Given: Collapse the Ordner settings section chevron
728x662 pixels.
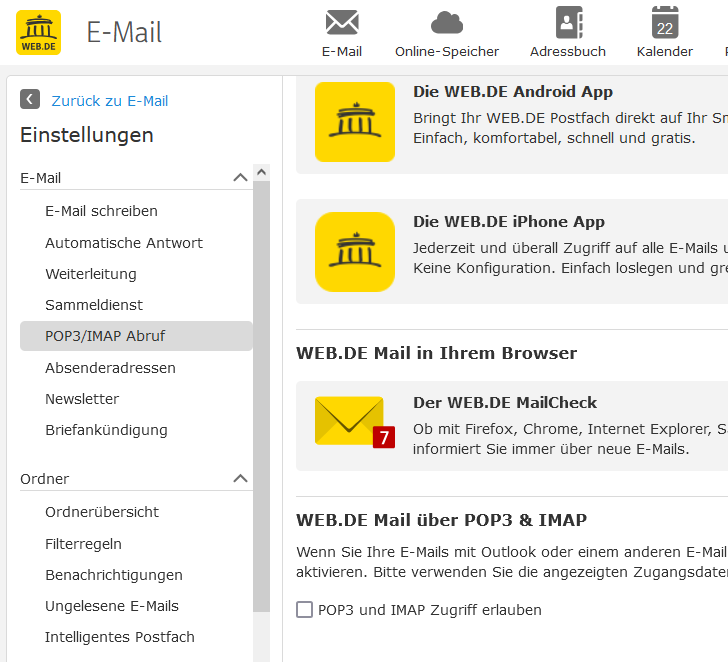Looking at the screenshot, I should click(x=240, y=478).
